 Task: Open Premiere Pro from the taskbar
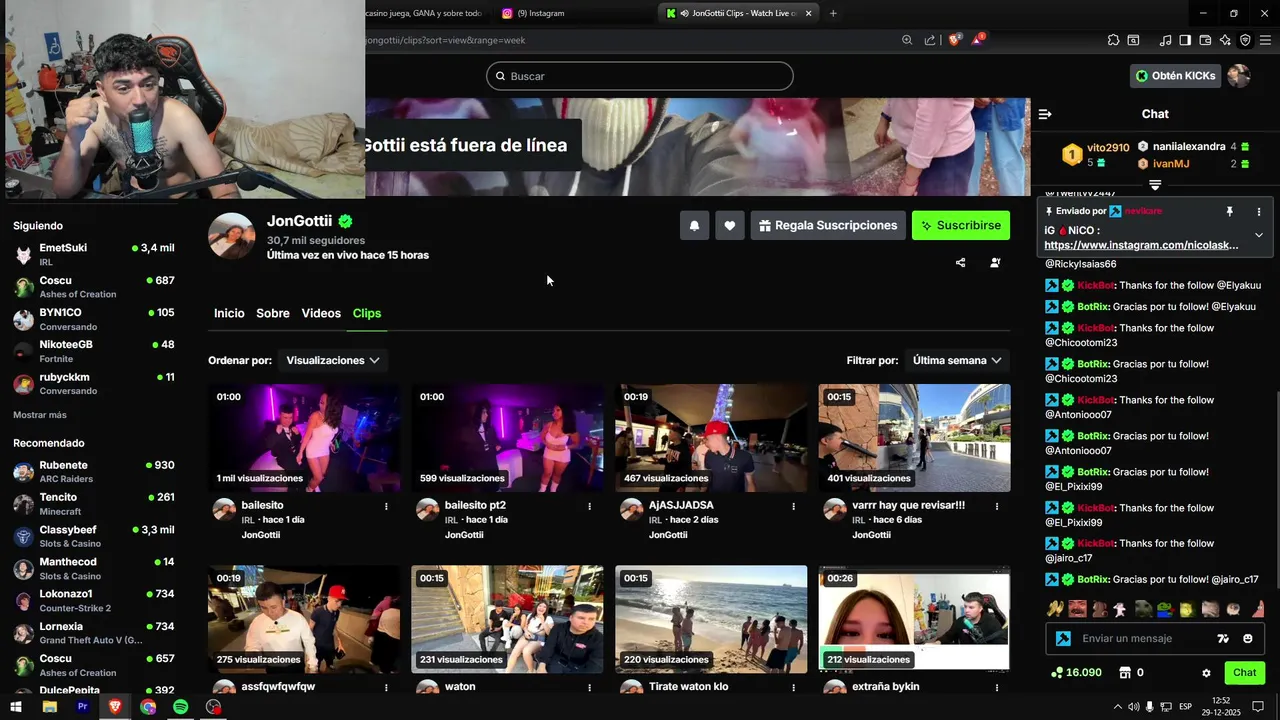(x=82, y=706)
